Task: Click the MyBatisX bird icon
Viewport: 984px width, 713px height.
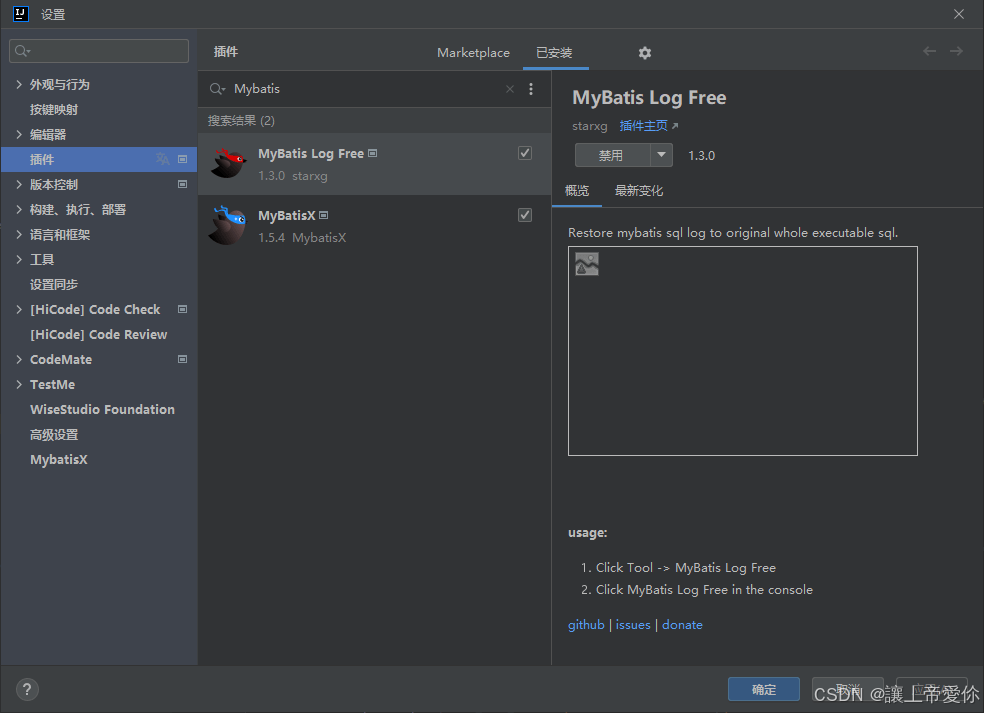Action: [228, 225]
